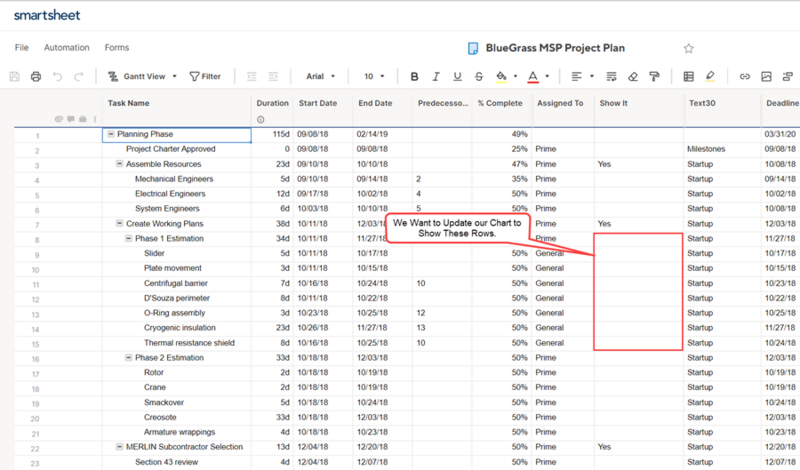Outdent the selected row
The image size is (800, 470).
(252, 77)
